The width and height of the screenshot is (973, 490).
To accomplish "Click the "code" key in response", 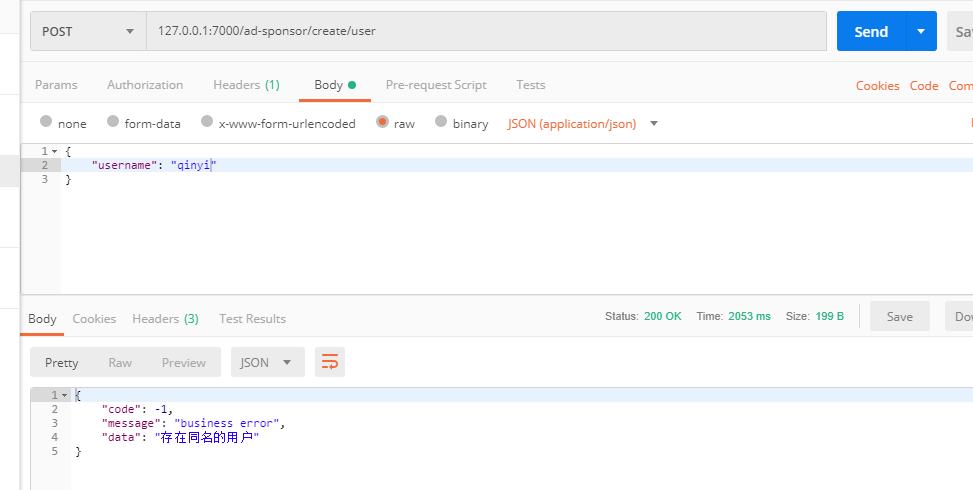I will click(x=122, y=409).
